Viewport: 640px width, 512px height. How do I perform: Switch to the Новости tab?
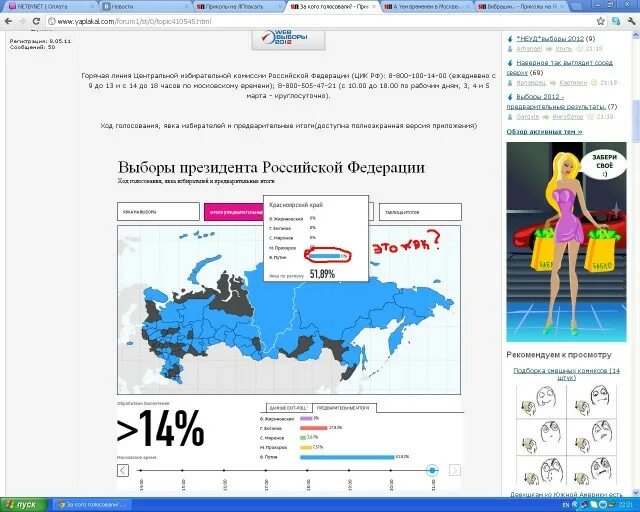[x=145, y=7]
